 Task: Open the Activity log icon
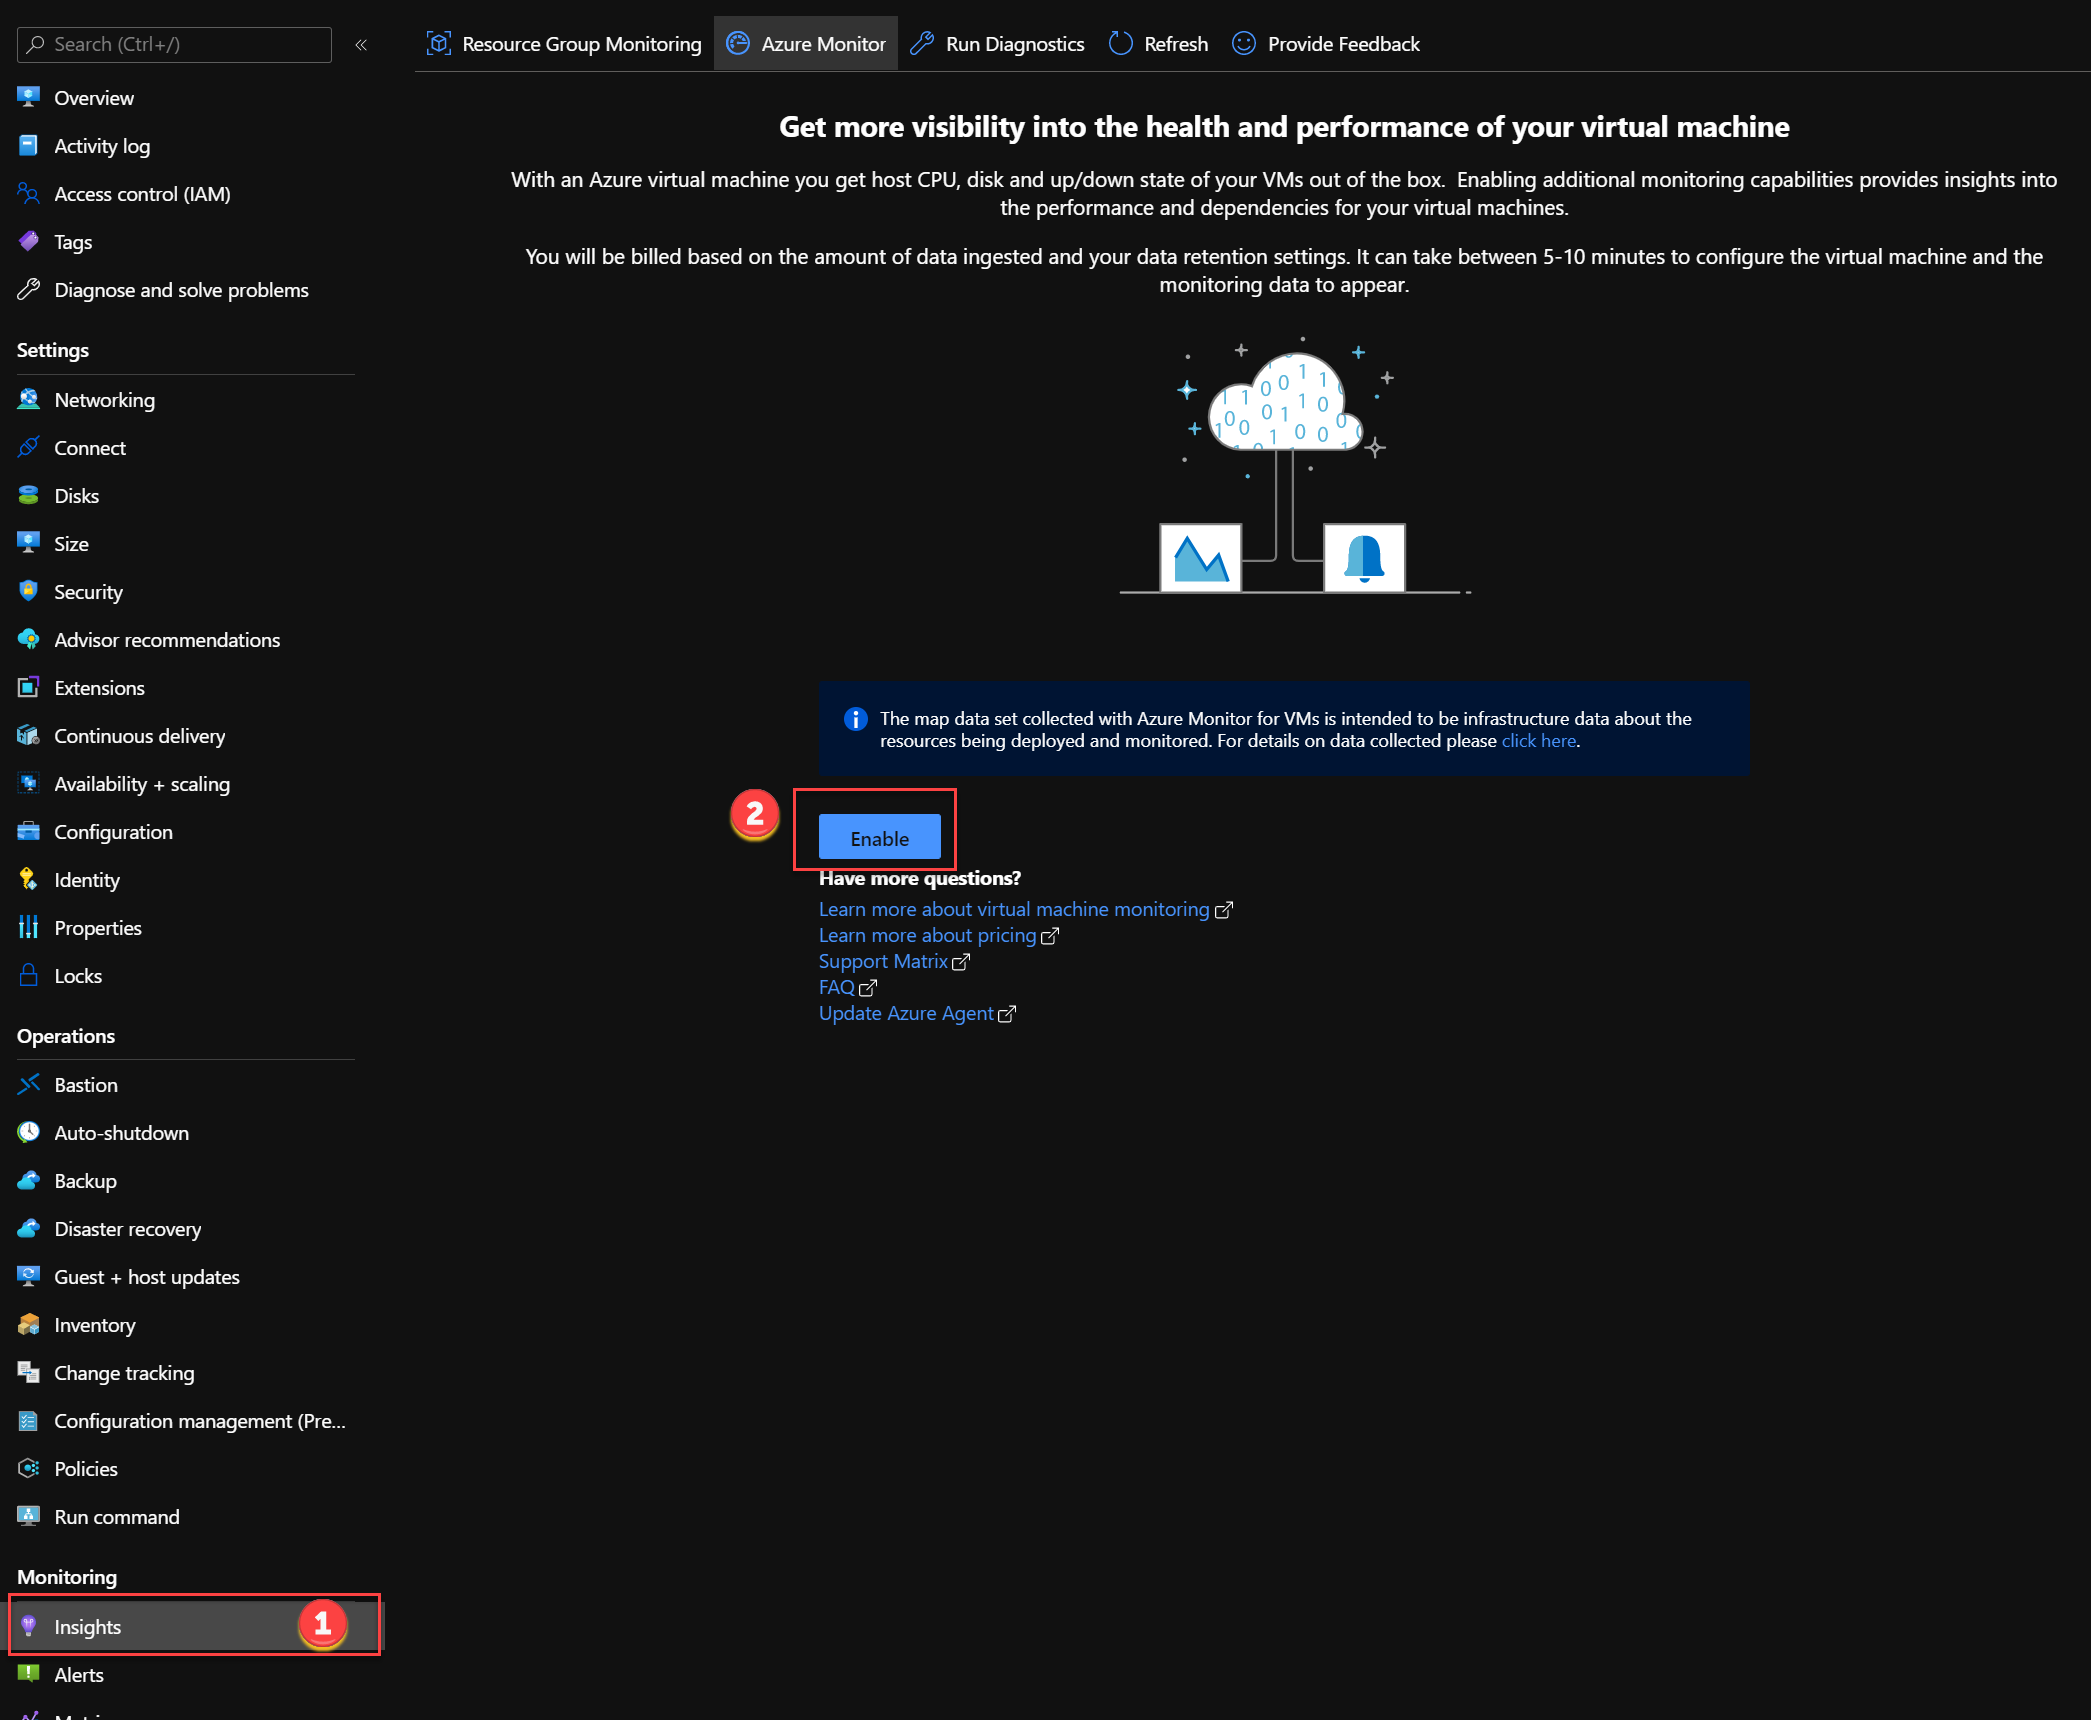point(29,145)
